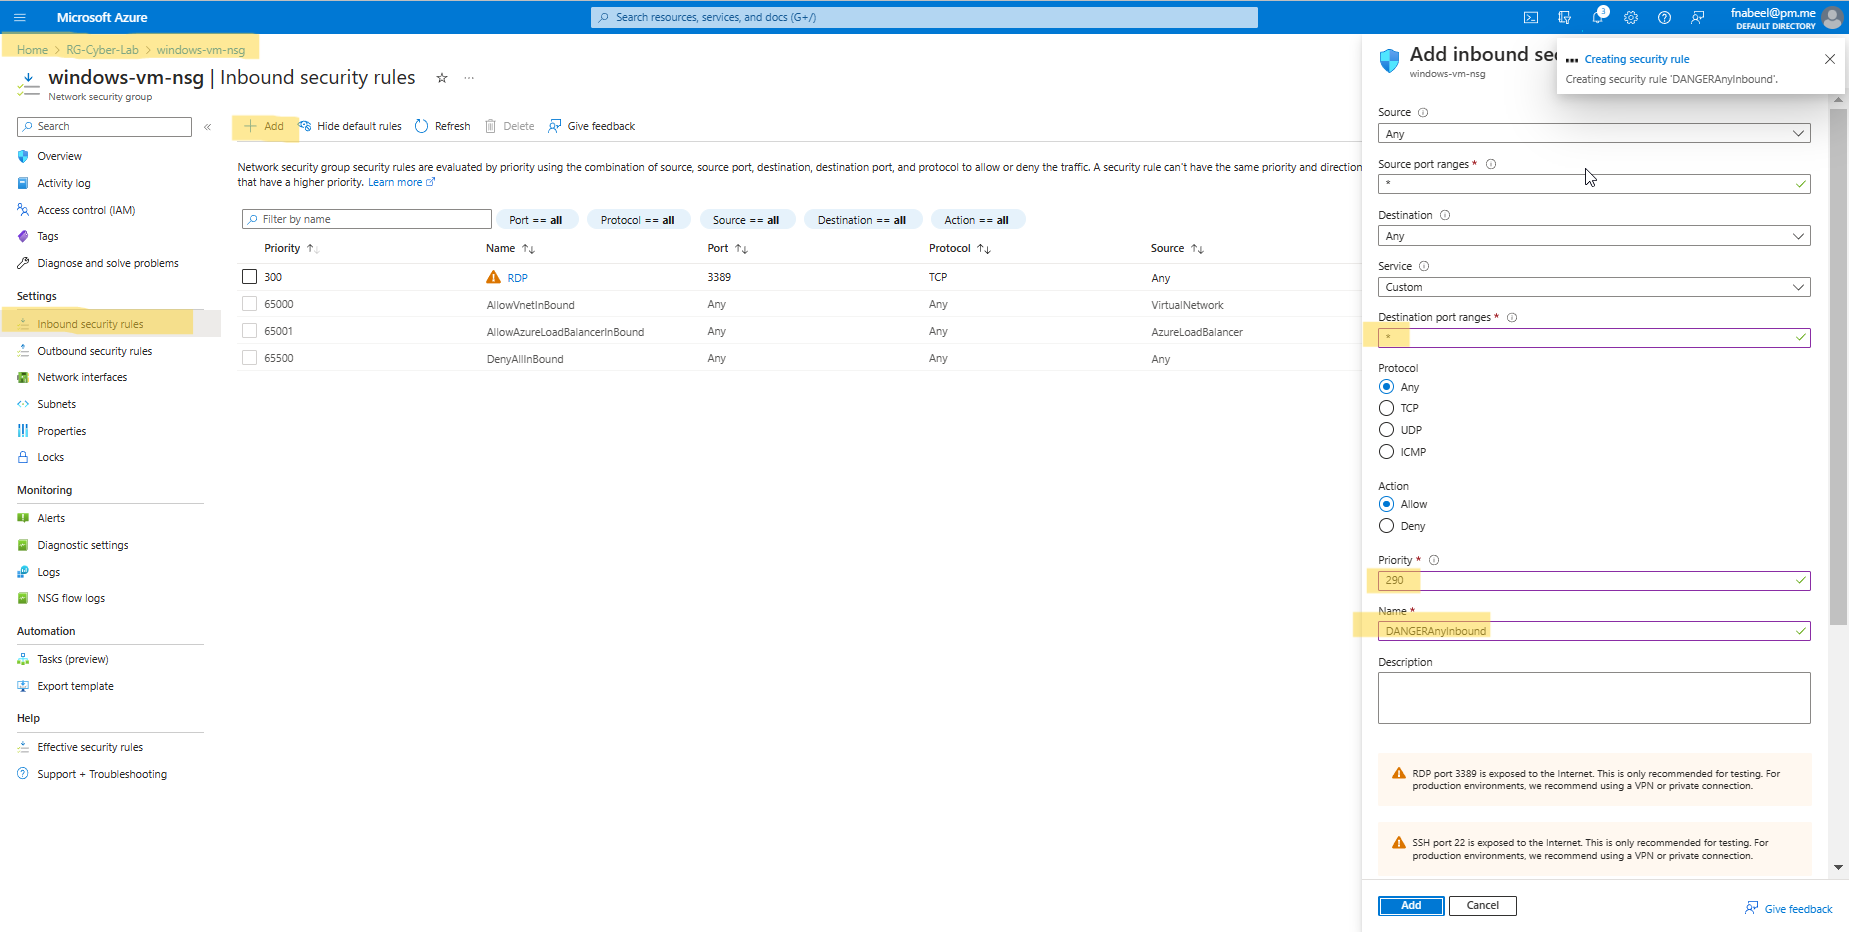The image size is (1849, 932).
Task: Open the notifications bell showing 3 alerts
Action: pyautogui.click(x=1597, y=17)
